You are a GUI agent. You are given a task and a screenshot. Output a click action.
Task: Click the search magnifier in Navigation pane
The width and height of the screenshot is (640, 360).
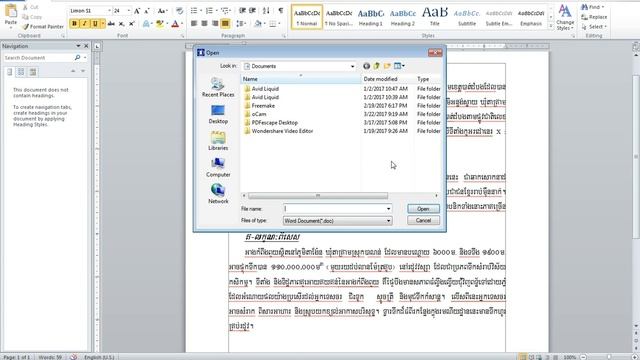tap(77, 58)
